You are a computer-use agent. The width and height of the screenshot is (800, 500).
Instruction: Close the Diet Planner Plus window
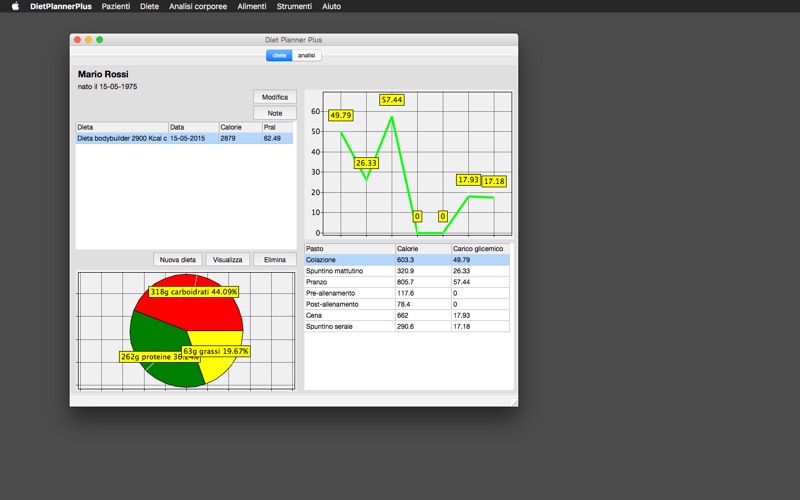[78, 39]
